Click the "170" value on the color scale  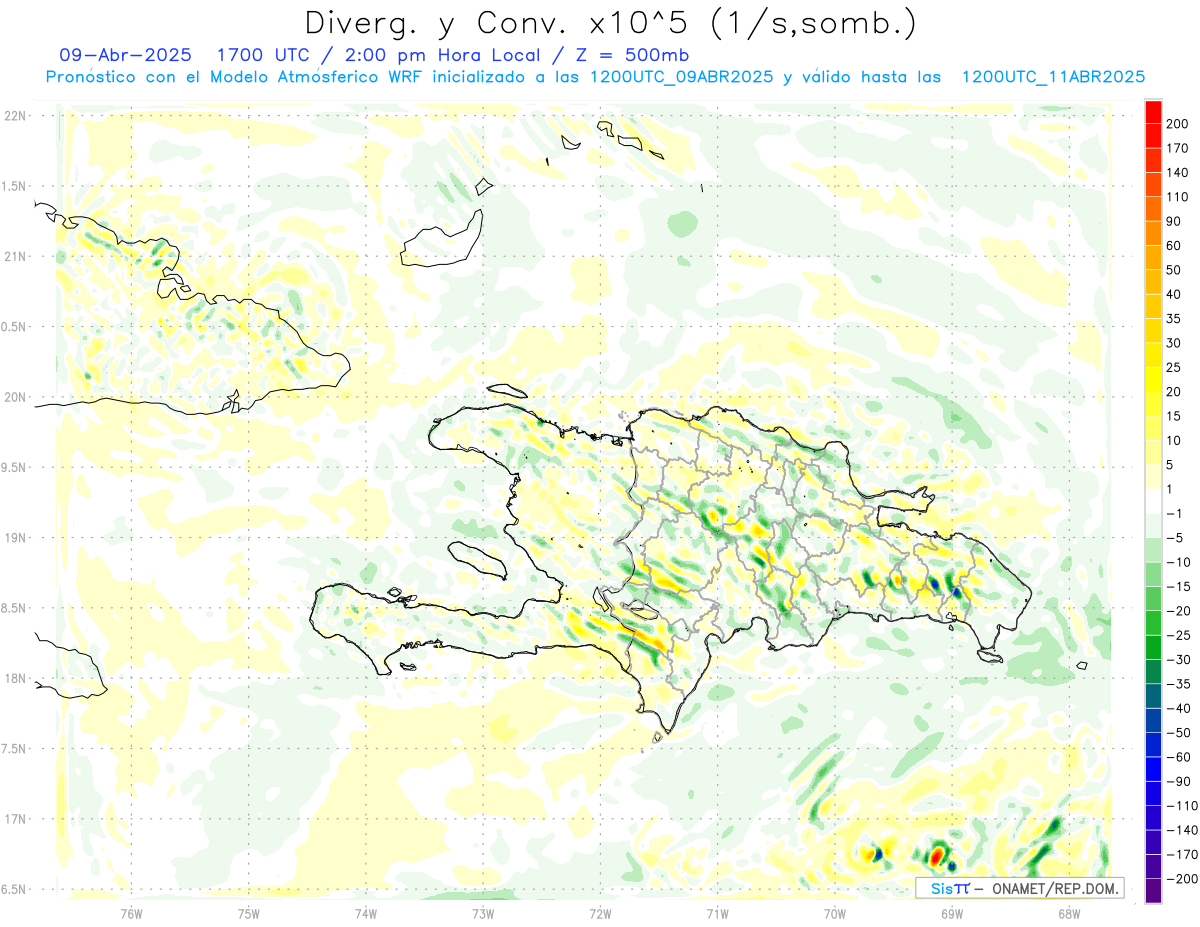click(1178, 148)
